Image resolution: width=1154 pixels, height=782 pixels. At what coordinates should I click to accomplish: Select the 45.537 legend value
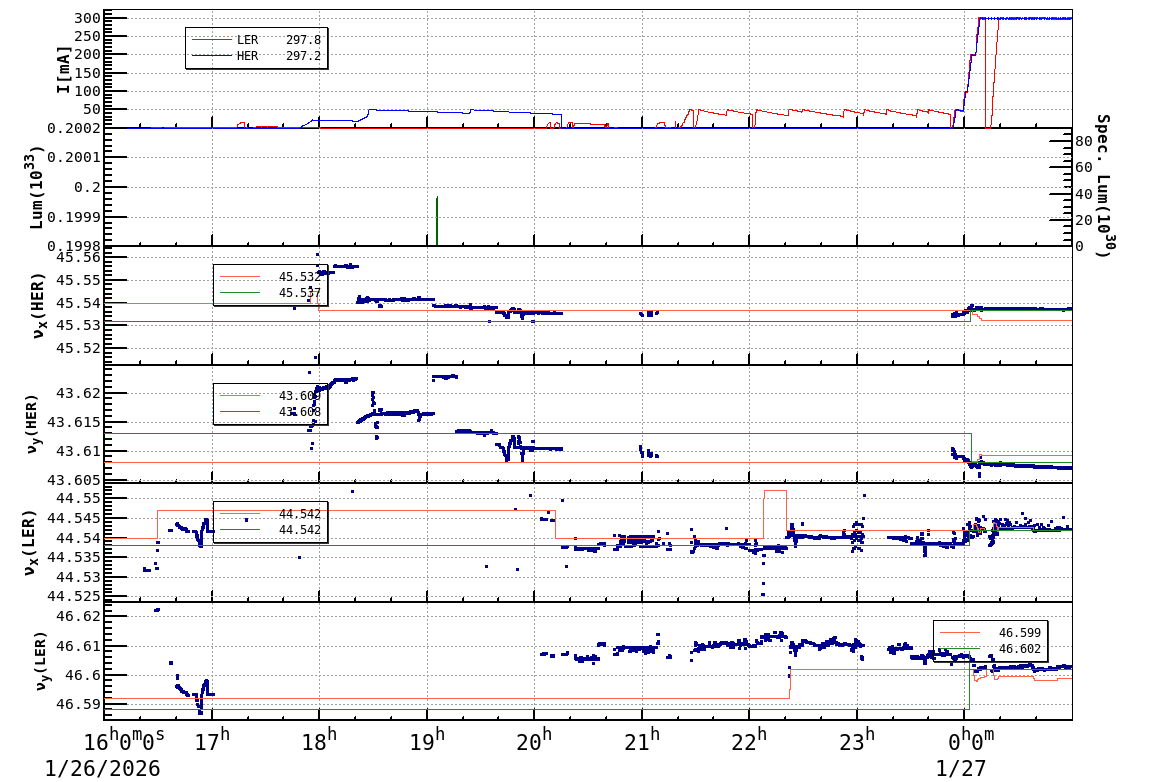[x=300, y=293]
